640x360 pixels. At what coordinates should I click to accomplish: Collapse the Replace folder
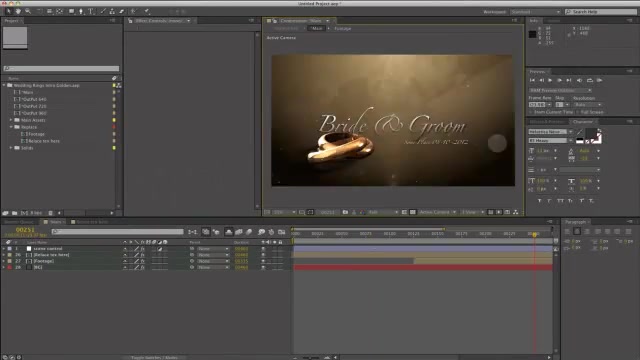11,127
